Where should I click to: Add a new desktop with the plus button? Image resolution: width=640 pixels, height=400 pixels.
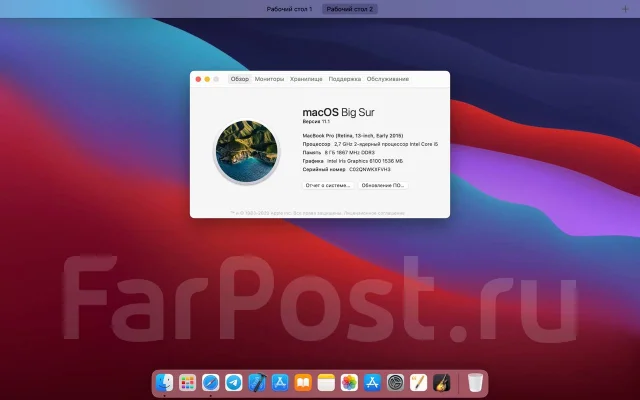coord(625,9)
